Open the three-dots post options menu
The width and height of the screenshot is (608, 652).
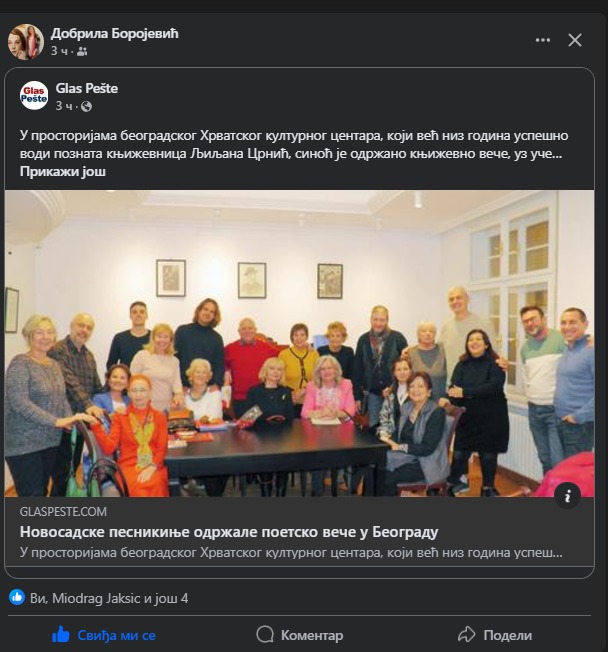click(x=543, y=40)
